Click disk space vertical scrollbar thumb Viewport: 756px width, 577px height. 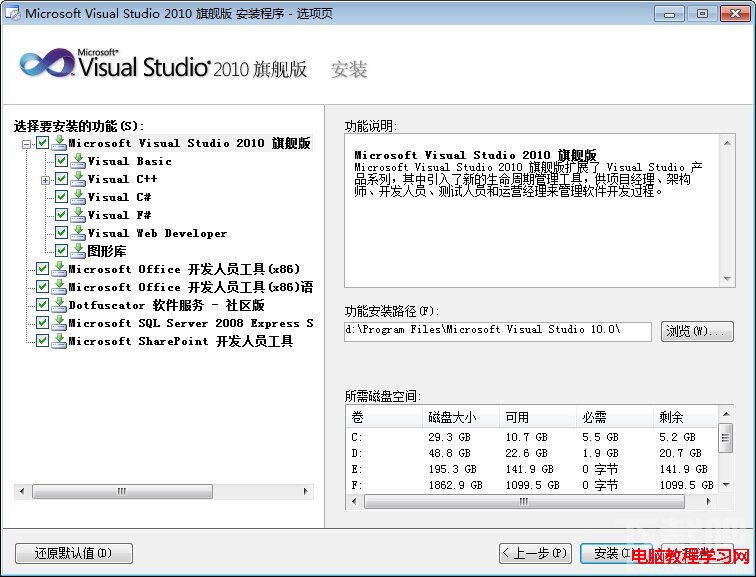tap(725, 438)
